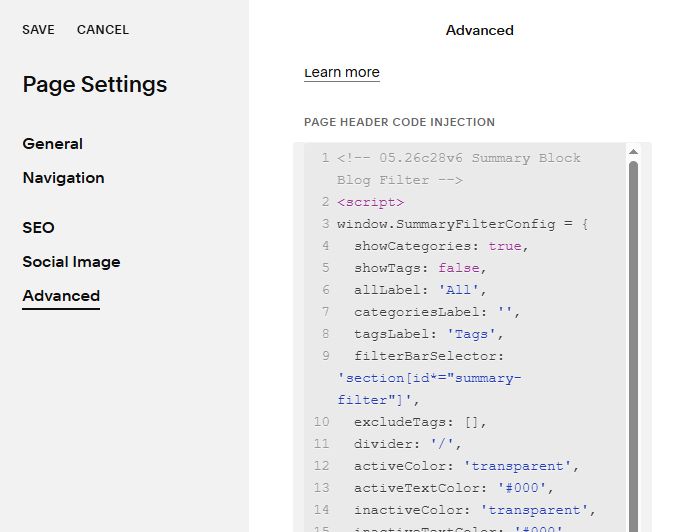
Task: Click the activeColor: 'transparent' line
Action: (466, 466)
